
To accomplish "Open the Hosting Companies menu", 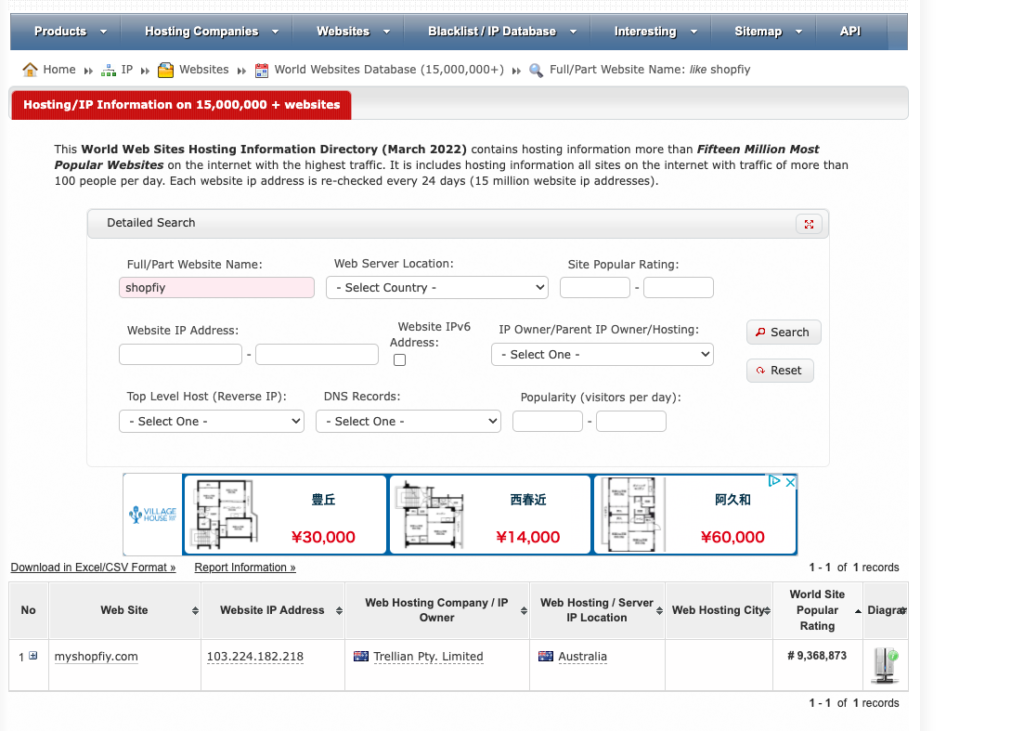I will pyautogui.click(x=211, y=32).
